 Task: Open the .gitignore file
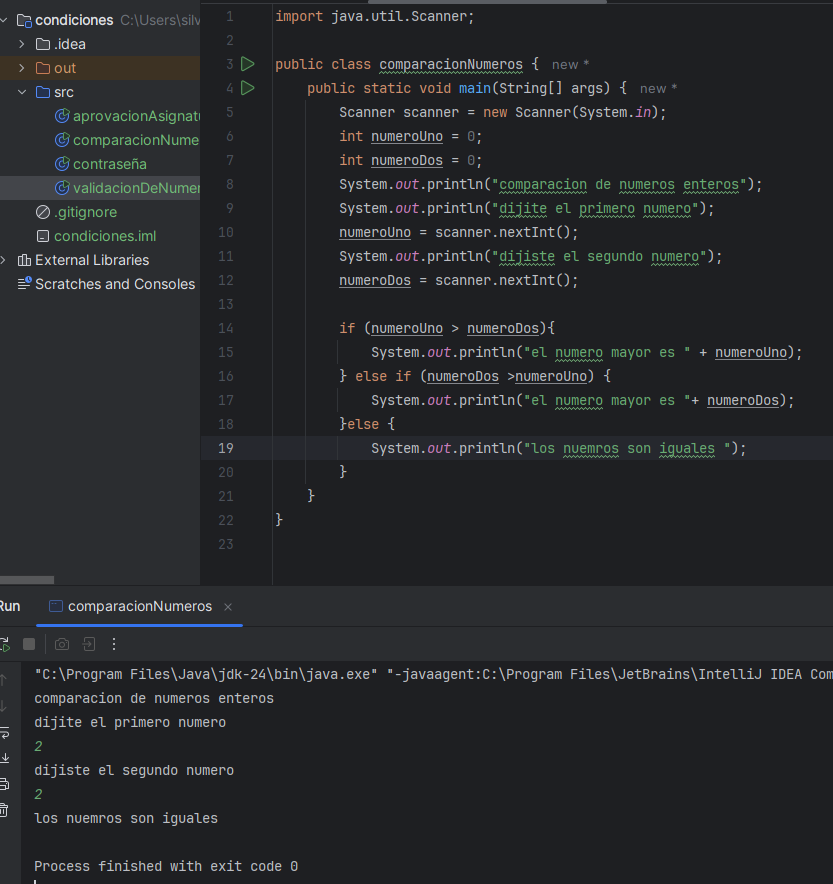point(77,212)
